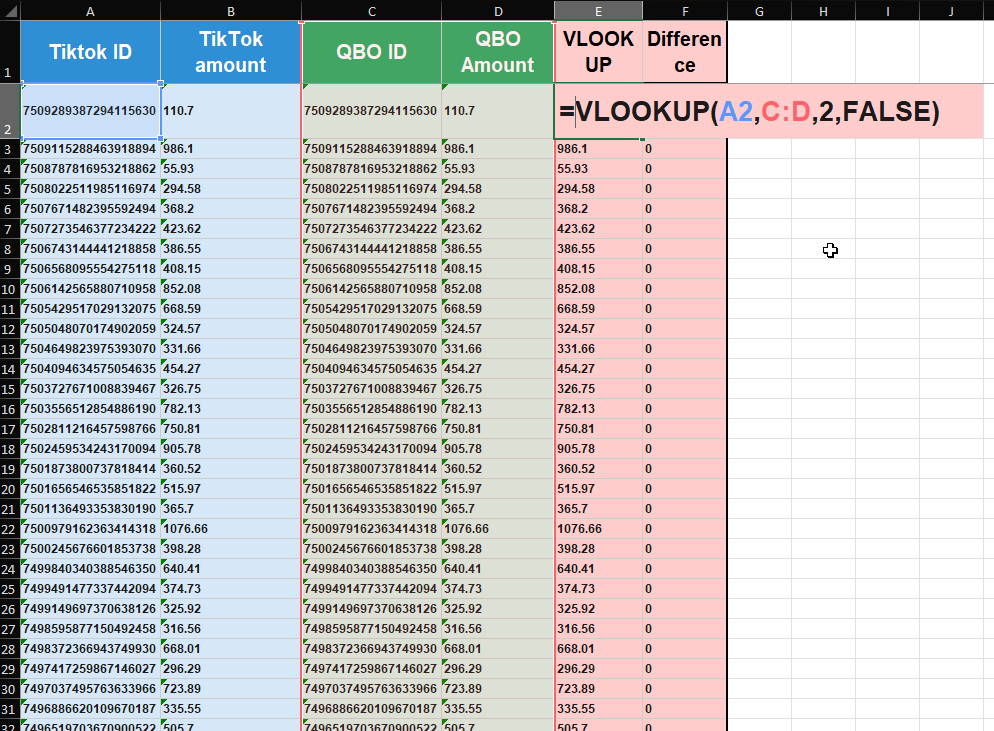This screenshot has width=994, height=731.
Task: Click the Difference header cell
Action: click(x=684, y=52)
